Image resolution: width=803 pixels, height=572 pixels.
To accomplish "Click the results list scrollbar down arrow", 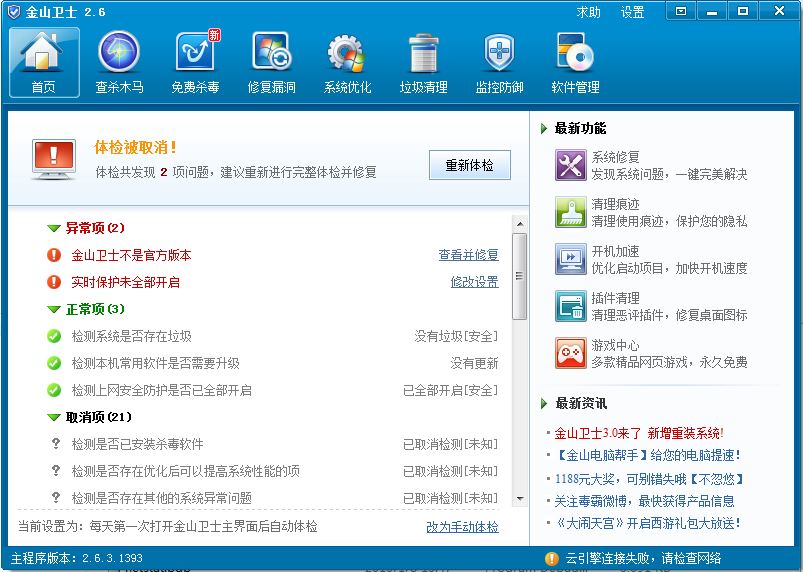I will click(x=519, y=498).
